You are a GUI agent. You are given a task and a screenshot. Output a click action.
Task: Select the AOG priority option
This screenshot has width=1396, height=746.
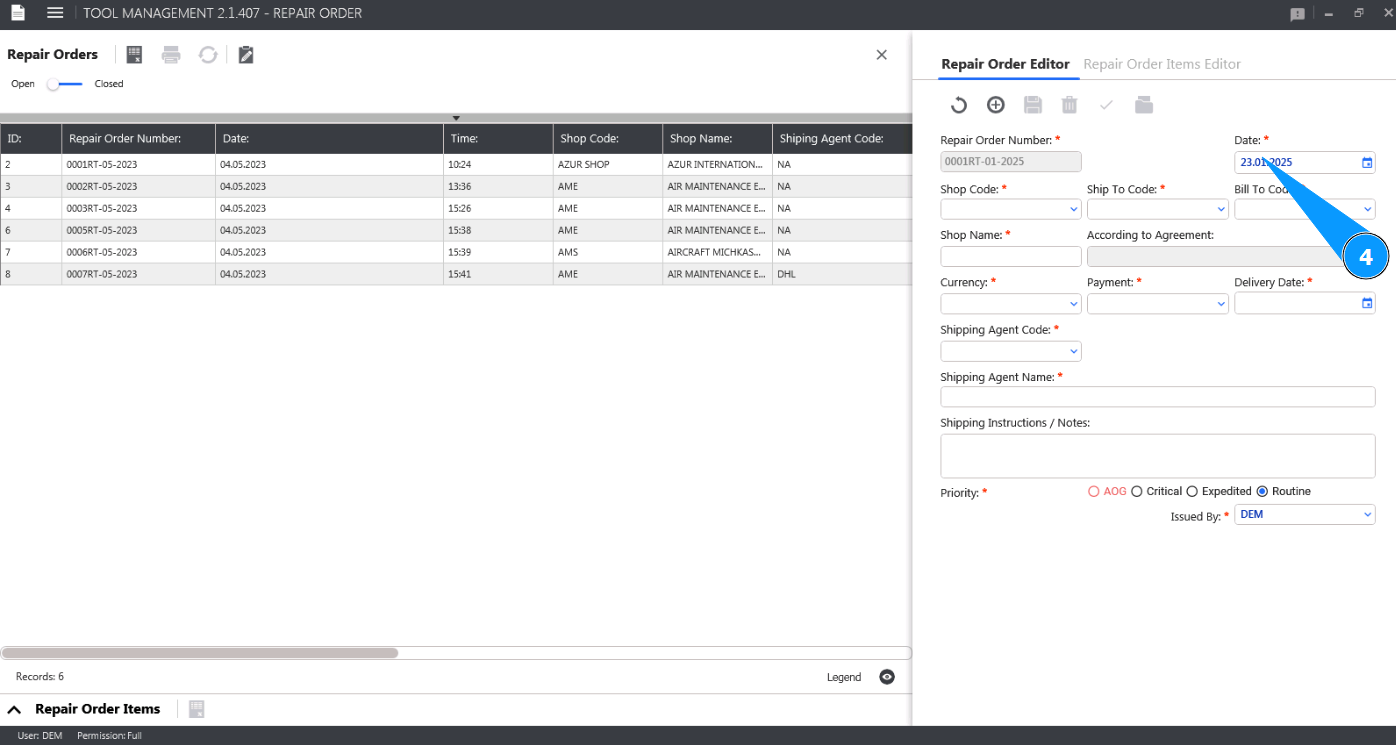click(1093, 491)
